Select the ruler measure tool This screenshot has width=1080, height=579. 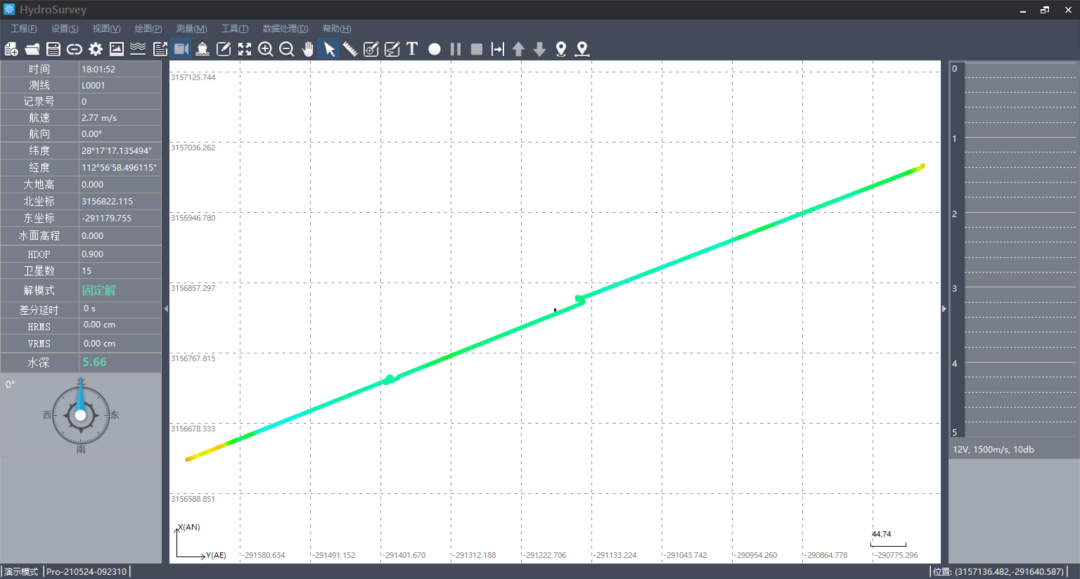350,49
